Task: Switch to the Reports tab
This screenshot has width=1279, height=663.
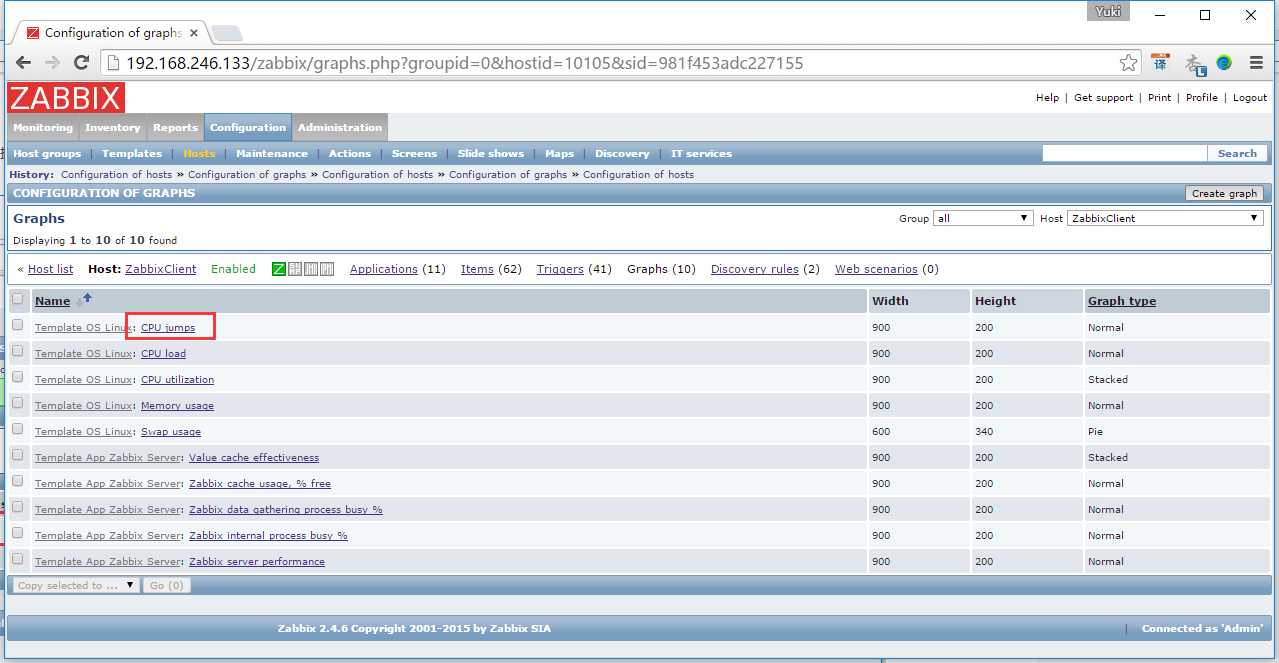Action: [175, 127]
